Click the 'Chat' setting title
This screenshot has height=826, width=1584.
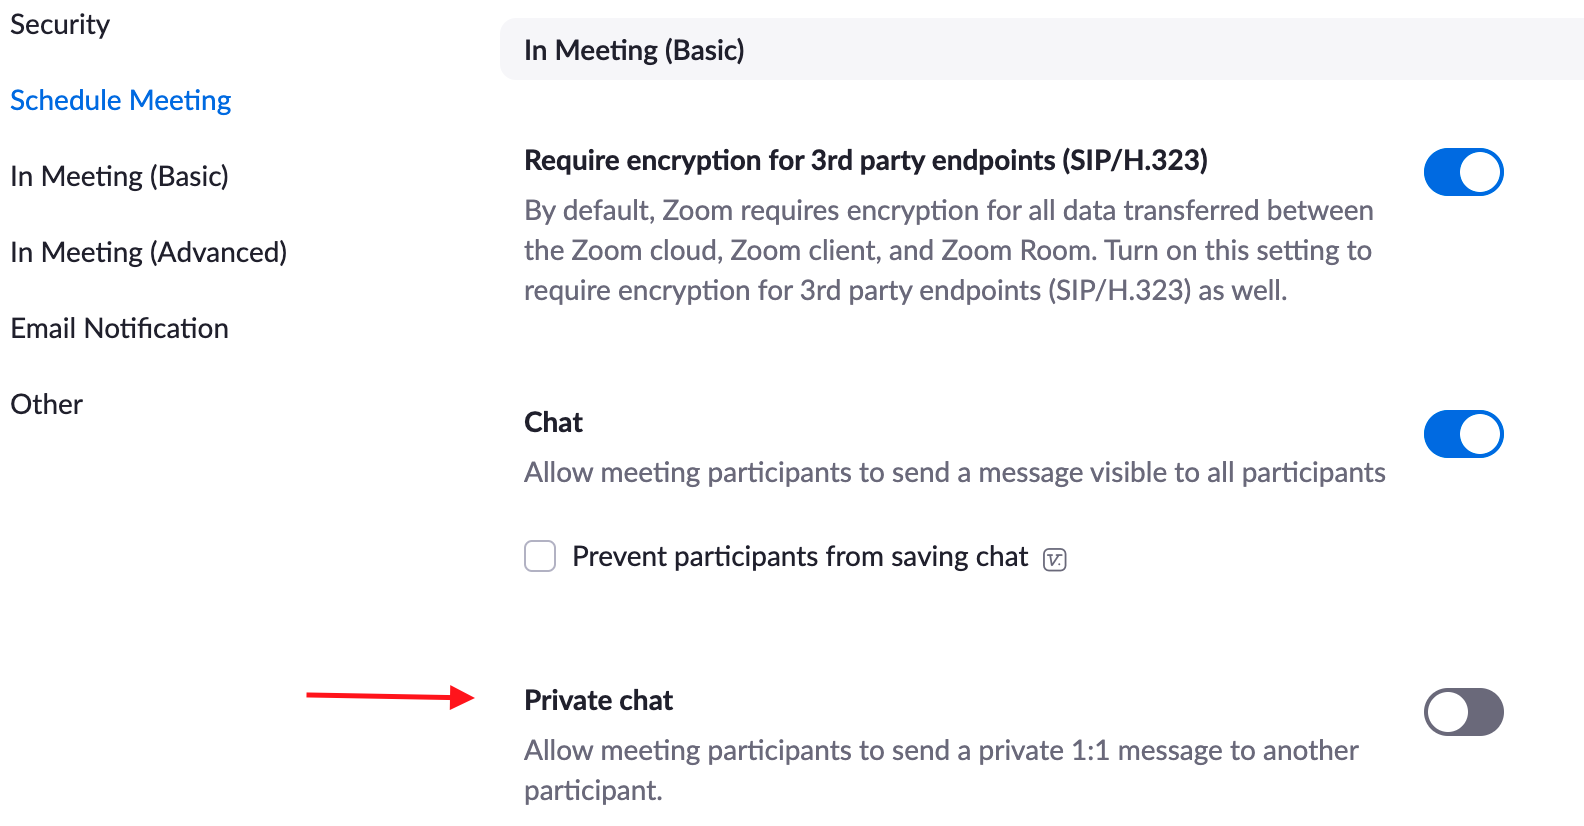pos(553,422)
